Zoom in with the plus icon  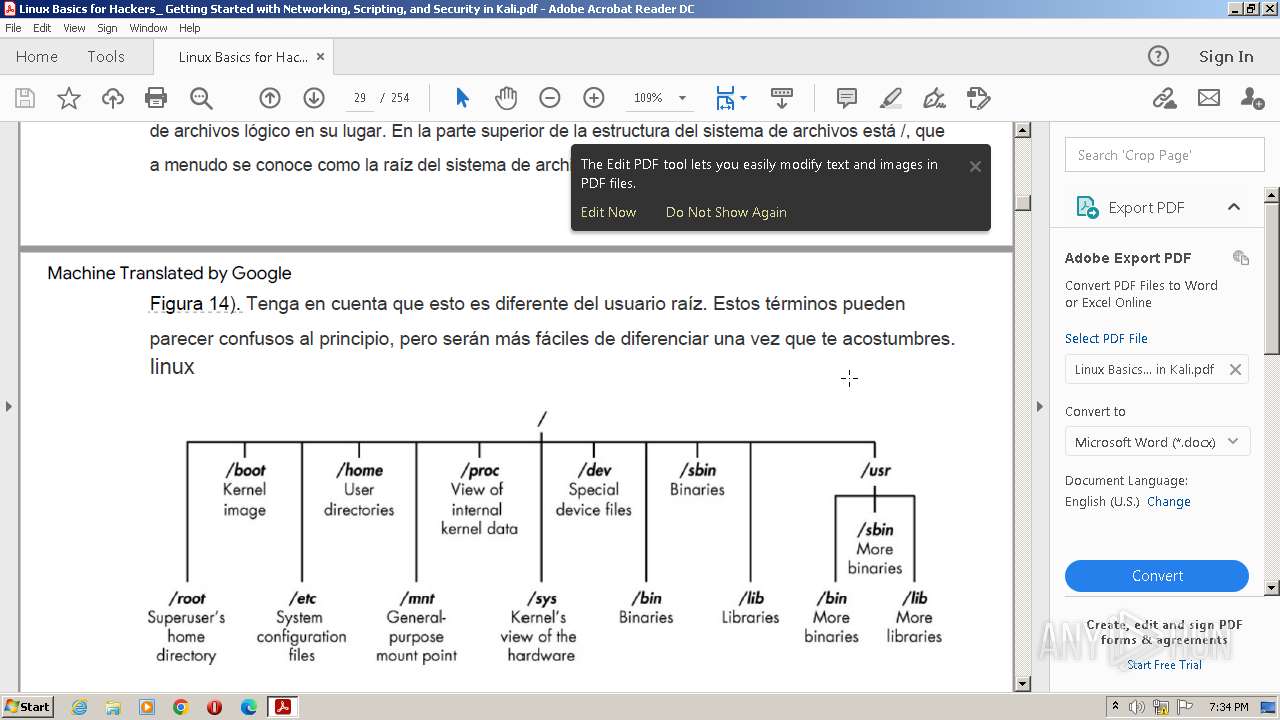click(x=594, y=98)
